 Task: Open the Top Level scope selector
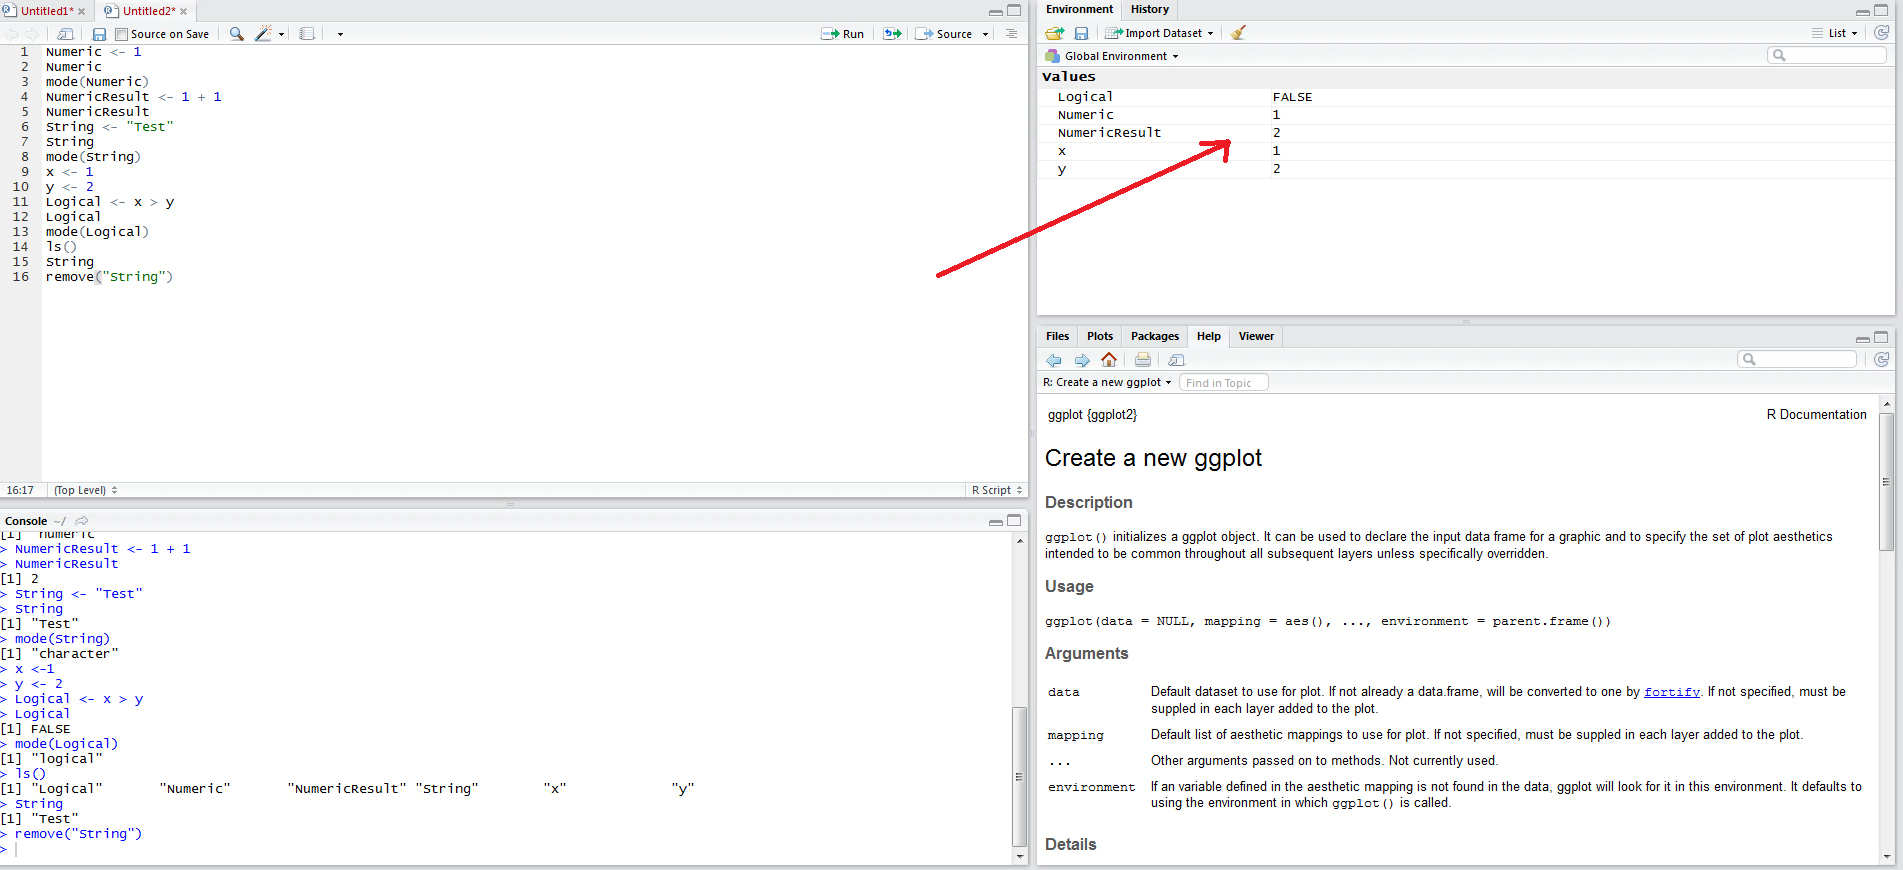coord(86,490)
